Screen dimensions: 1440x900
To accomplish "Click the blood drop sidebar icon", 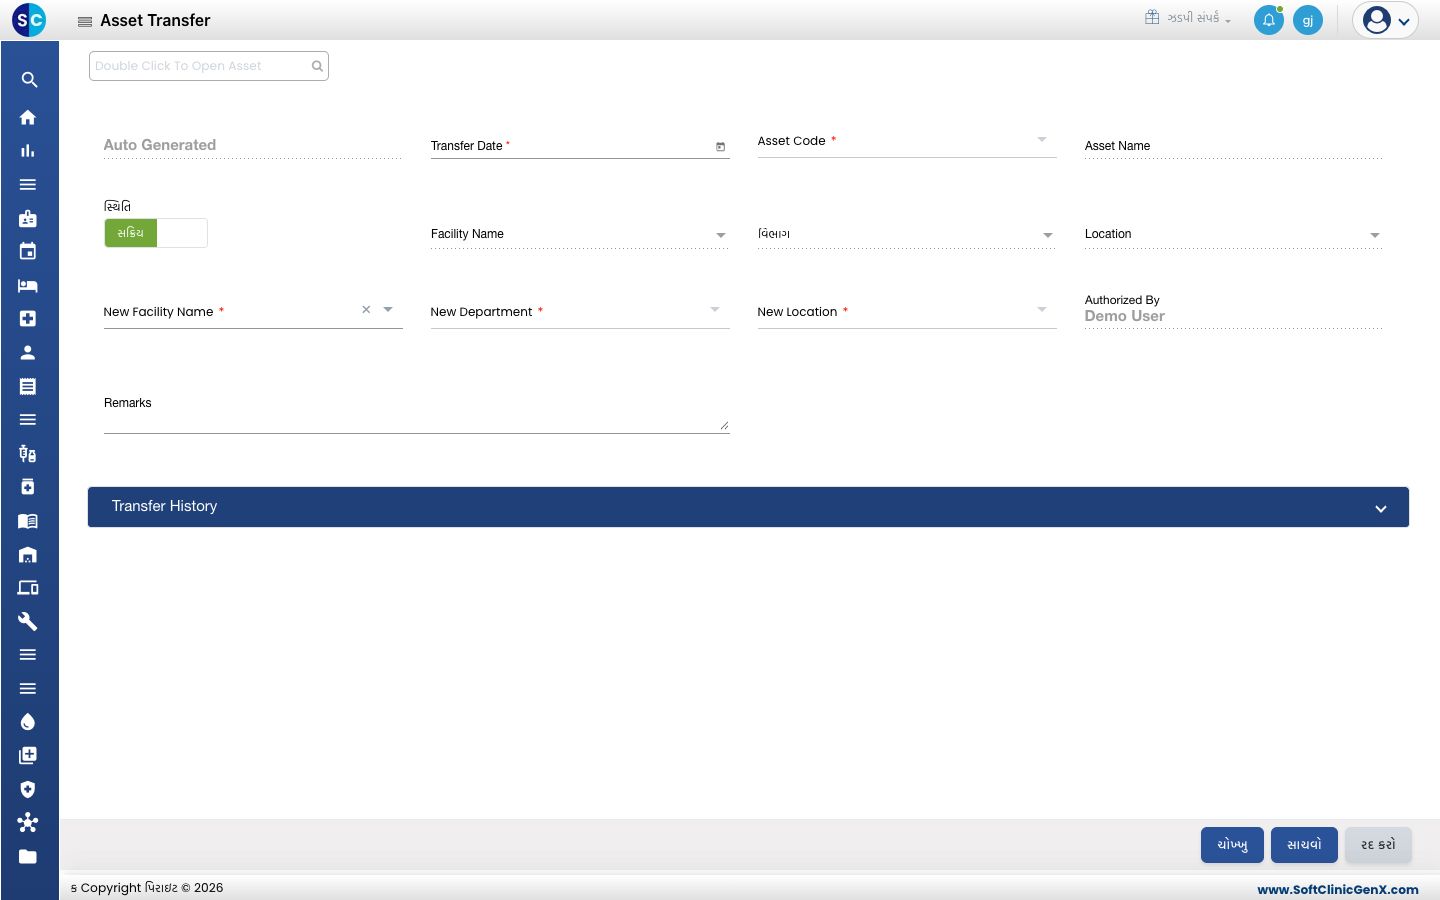I will point(28,722).
